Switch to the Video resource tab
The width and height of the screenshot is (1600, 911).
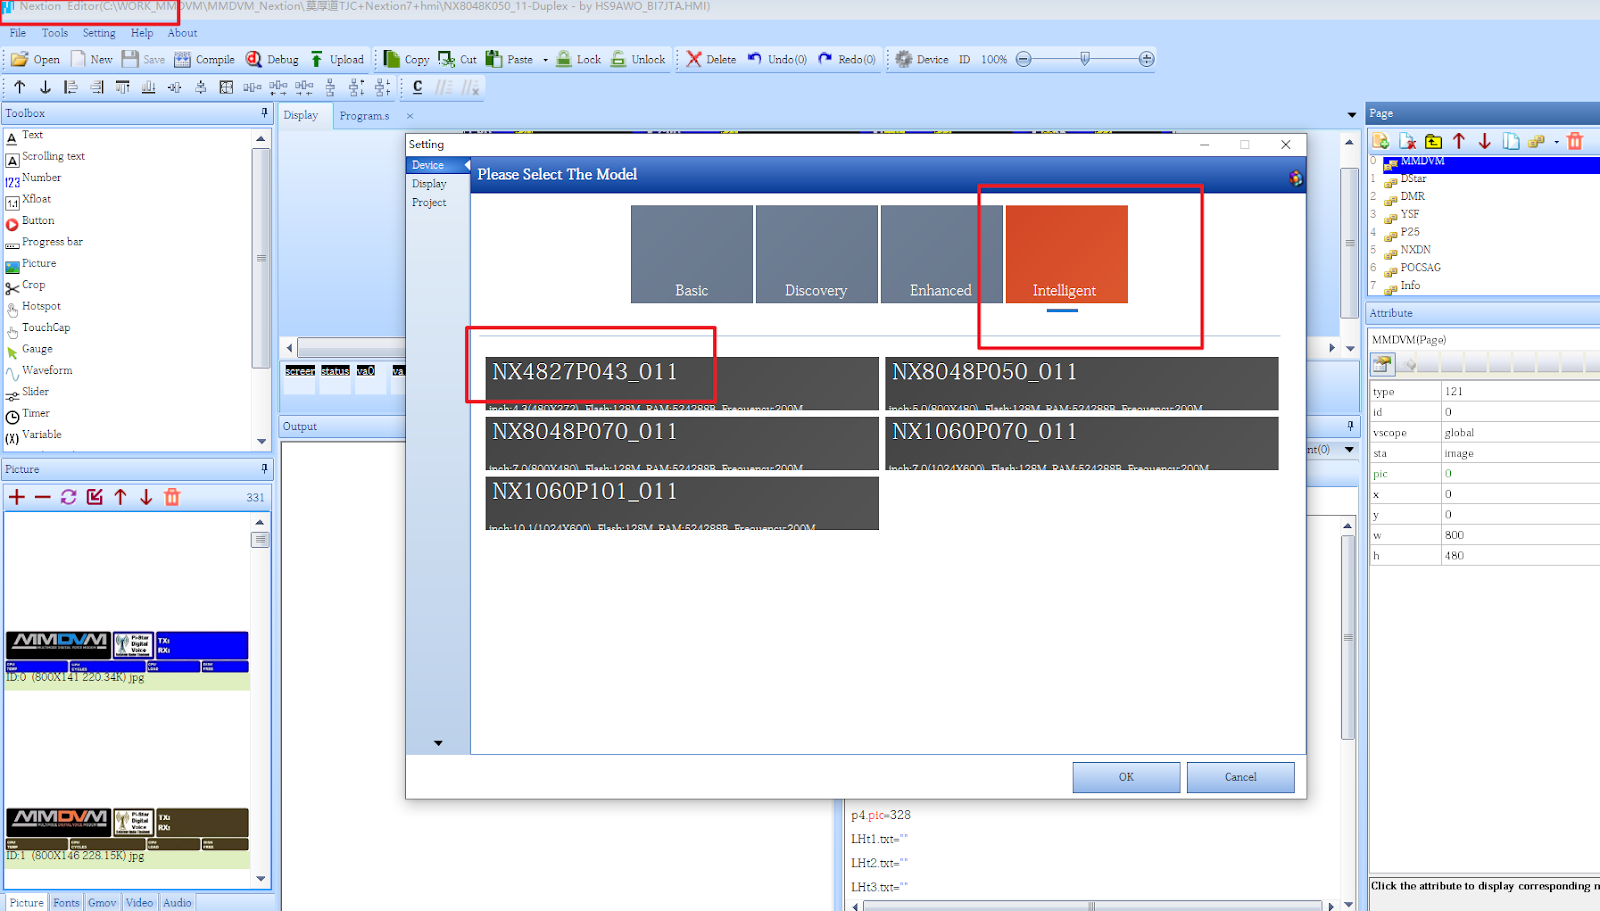(140, 902)
